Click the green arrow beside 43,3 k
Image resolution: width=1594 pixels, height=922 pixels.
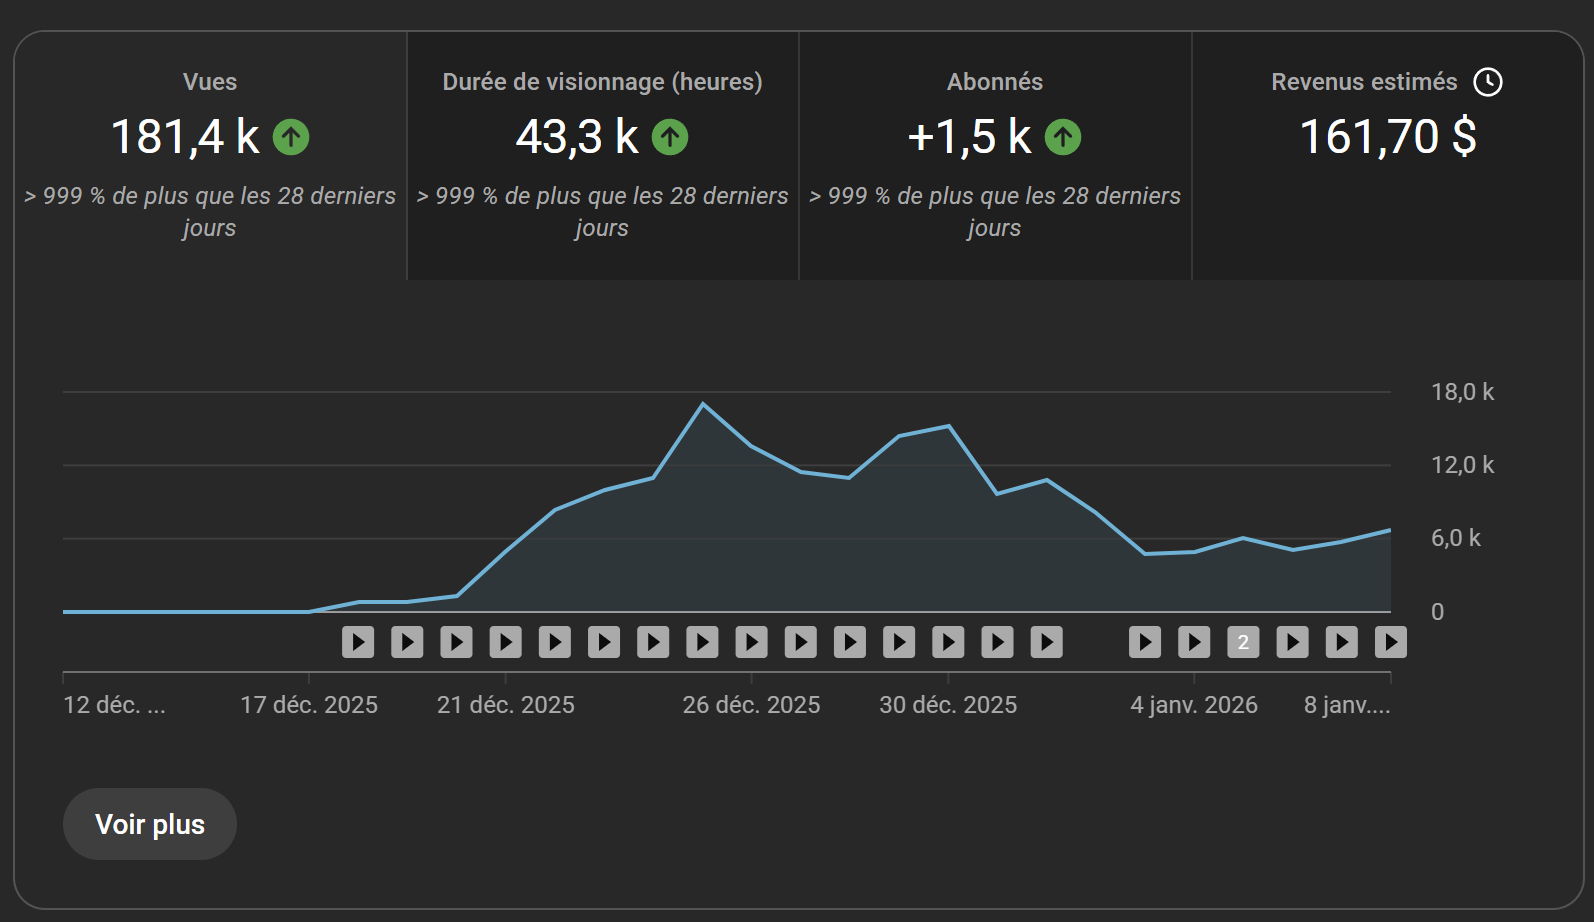pyautogui.click(x=670, y=137)
